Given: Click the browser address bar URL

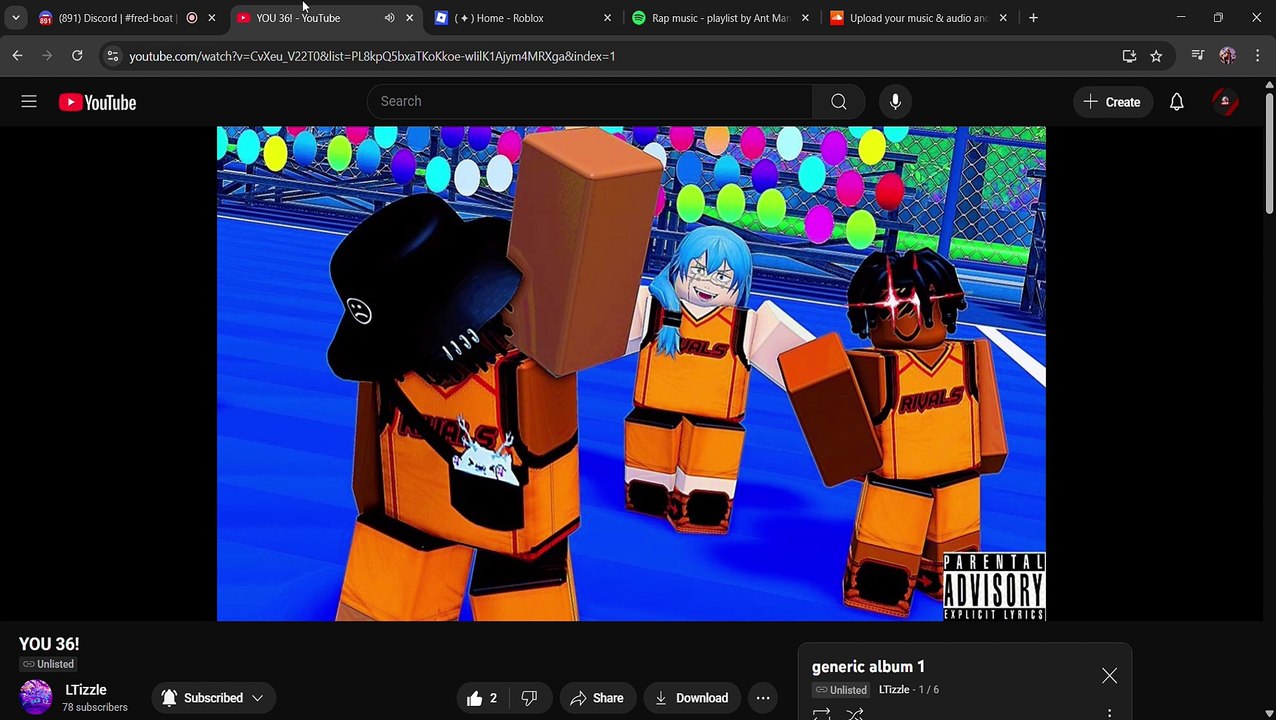Looking at the screenshot, I should pos(372,56).
